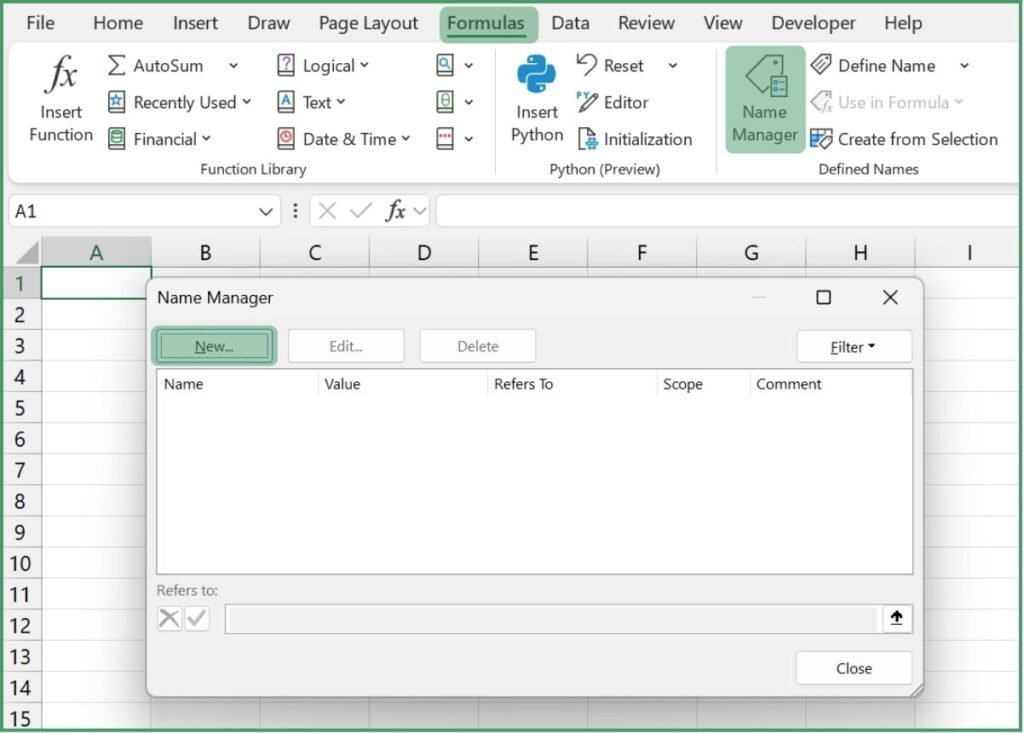
Task: Click the Insert Function fx icon
Action: (x=61, y=73)
